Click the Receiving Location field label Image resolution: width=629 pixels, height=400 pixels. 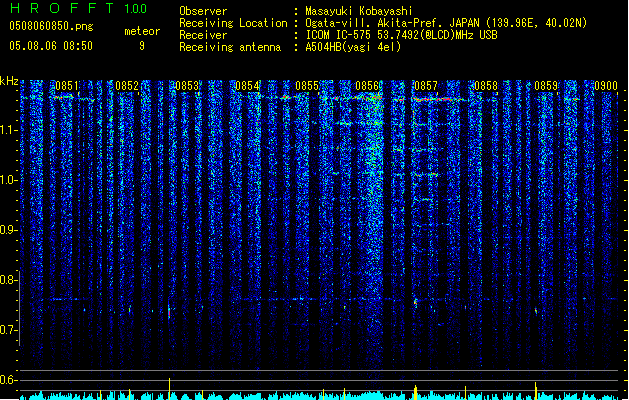point(233,23)
